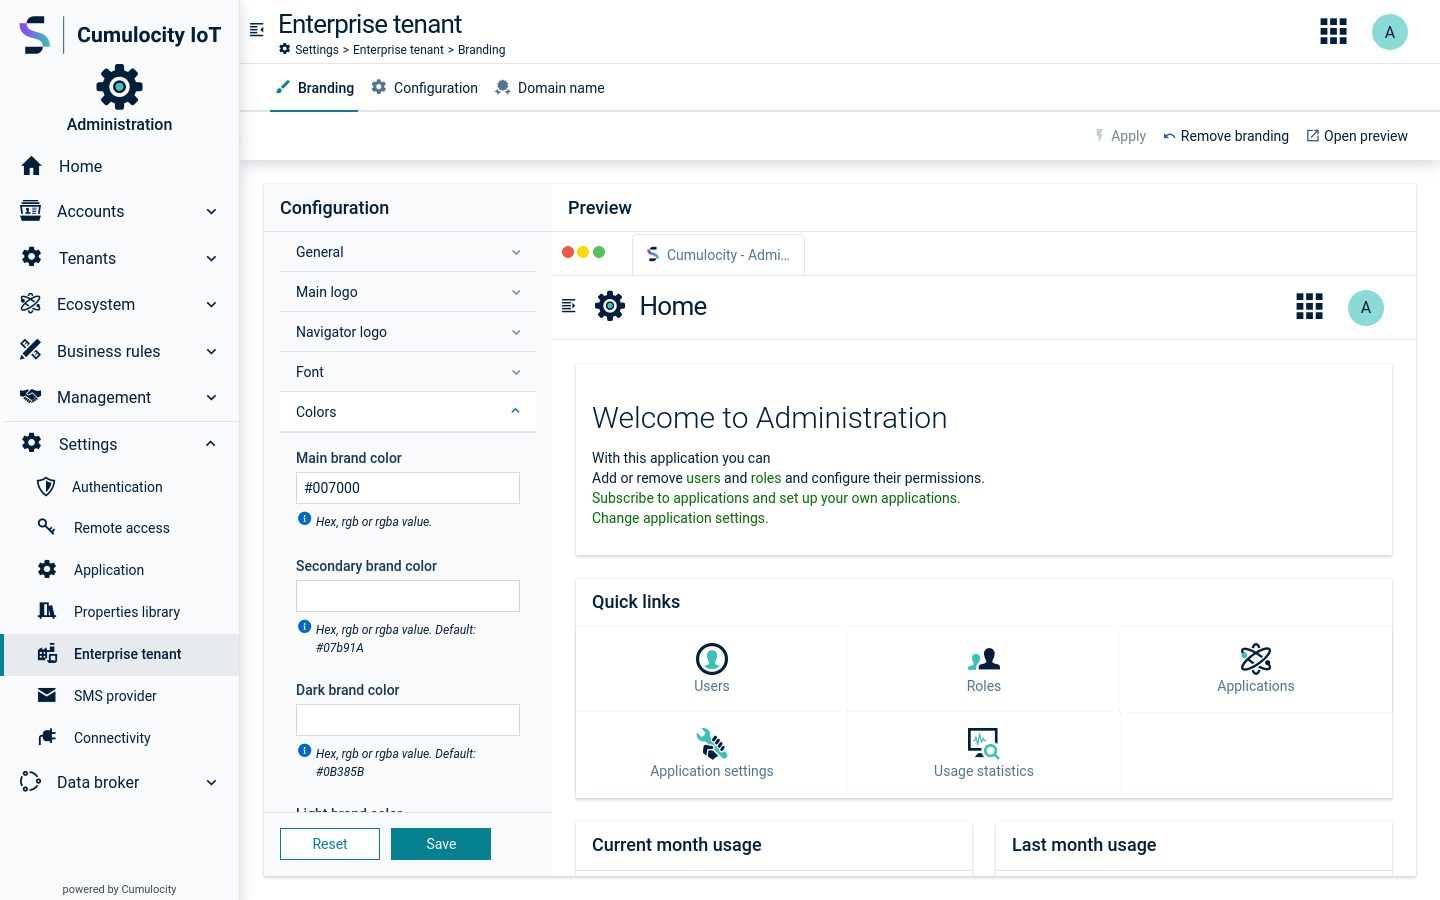Expand the Ecosystem menu chevron
Image resolution: width=1440 pixels, height=900 pixels.
tap(211, 305)
